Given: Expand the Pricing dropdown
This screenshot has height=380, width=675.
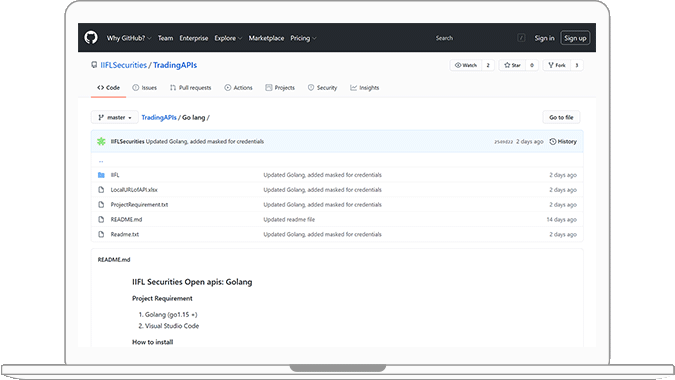Looking at the screenshot, I should [x=303, y=38].
